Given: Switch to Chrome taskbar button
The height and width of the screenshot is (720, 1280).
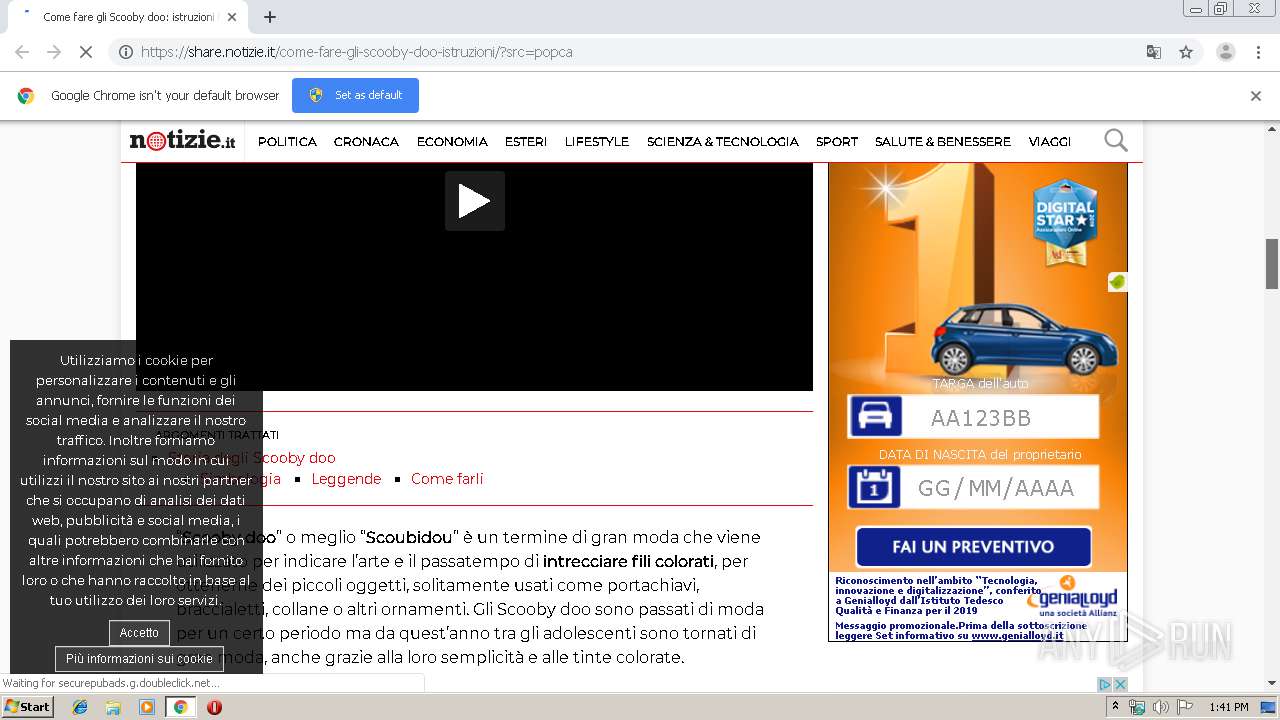Looking at the screenshot, I should pyautogui.click(x=180, y=707).
